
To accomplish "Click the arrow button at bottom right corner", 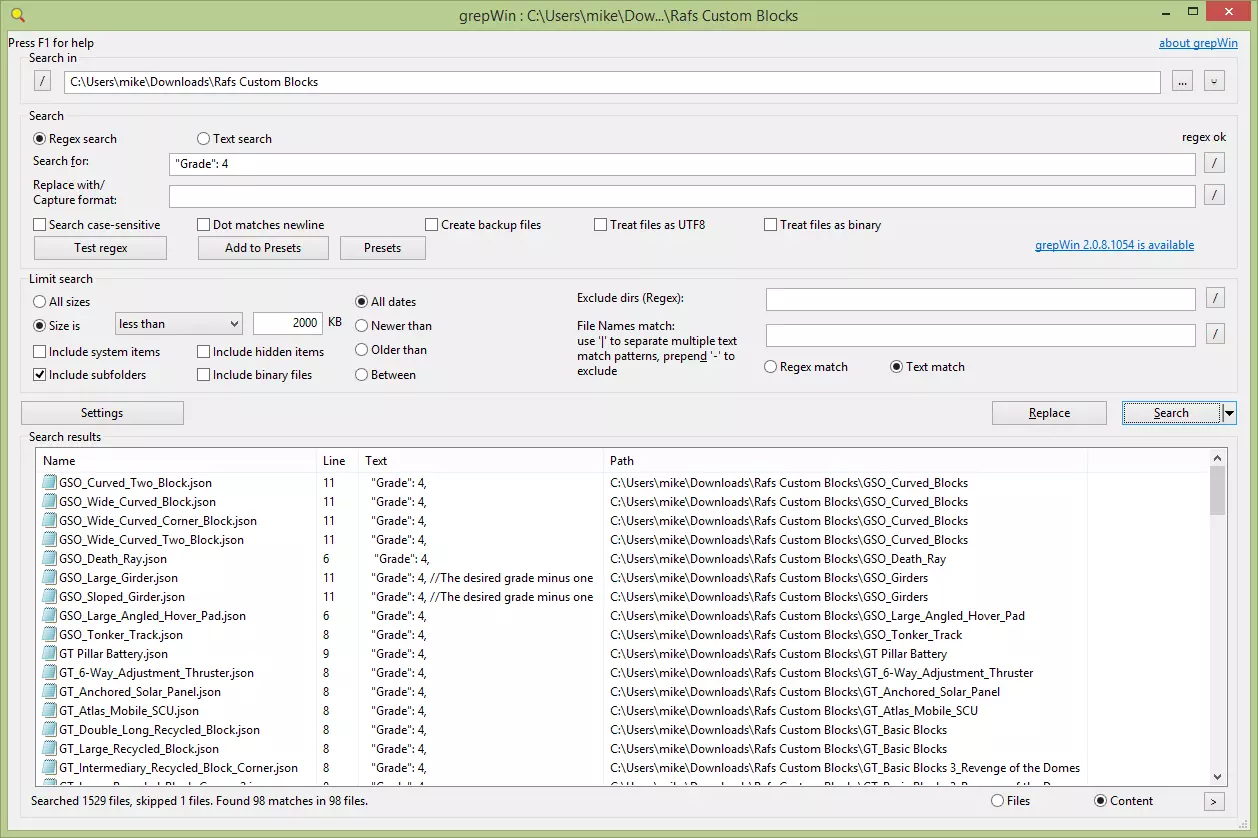I will point(1213,801).
